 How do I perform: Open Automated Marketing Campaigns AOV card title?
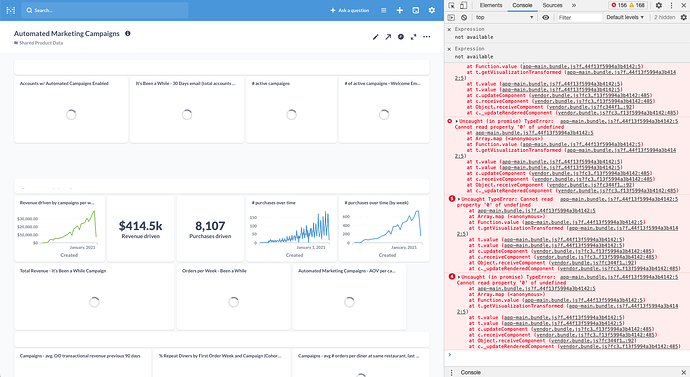click(347, 271)
